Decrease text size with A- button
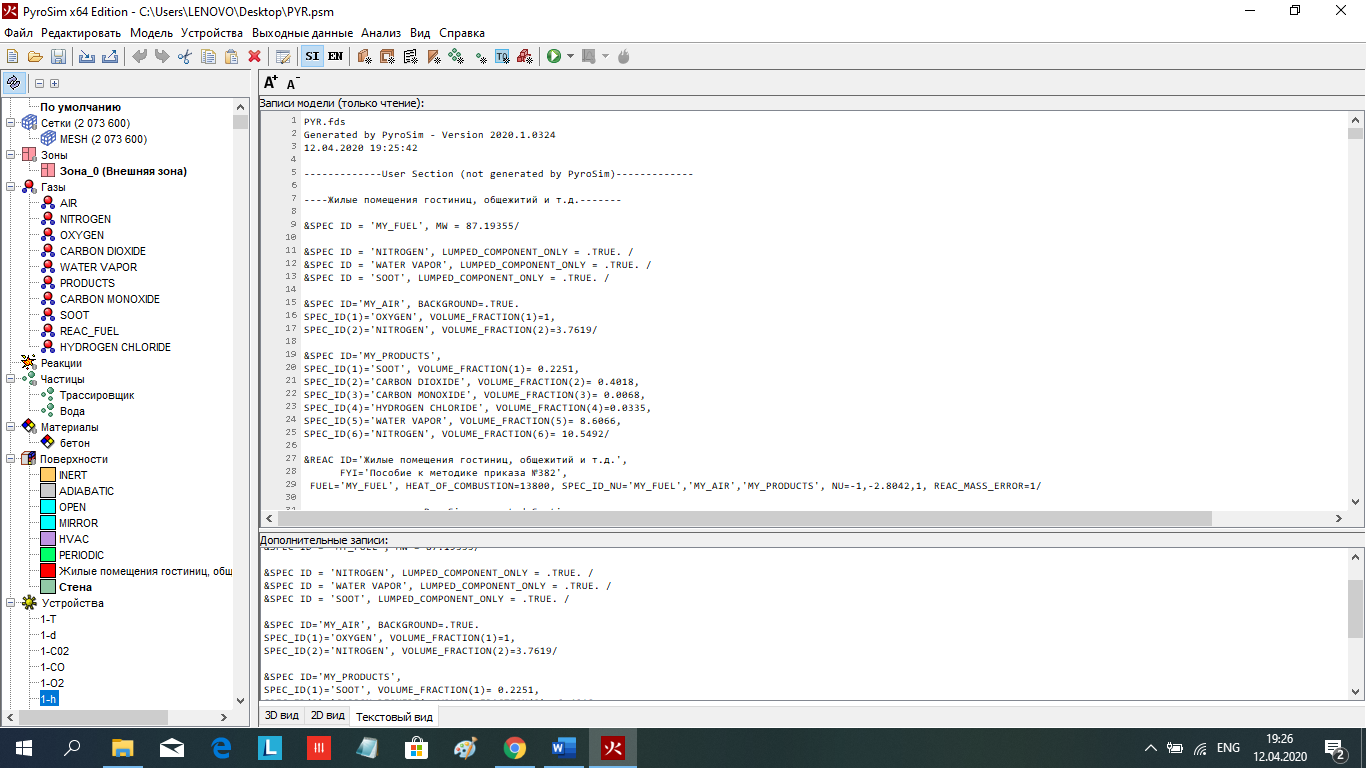Screen dimensions: 1366x768 coord(293,84)
